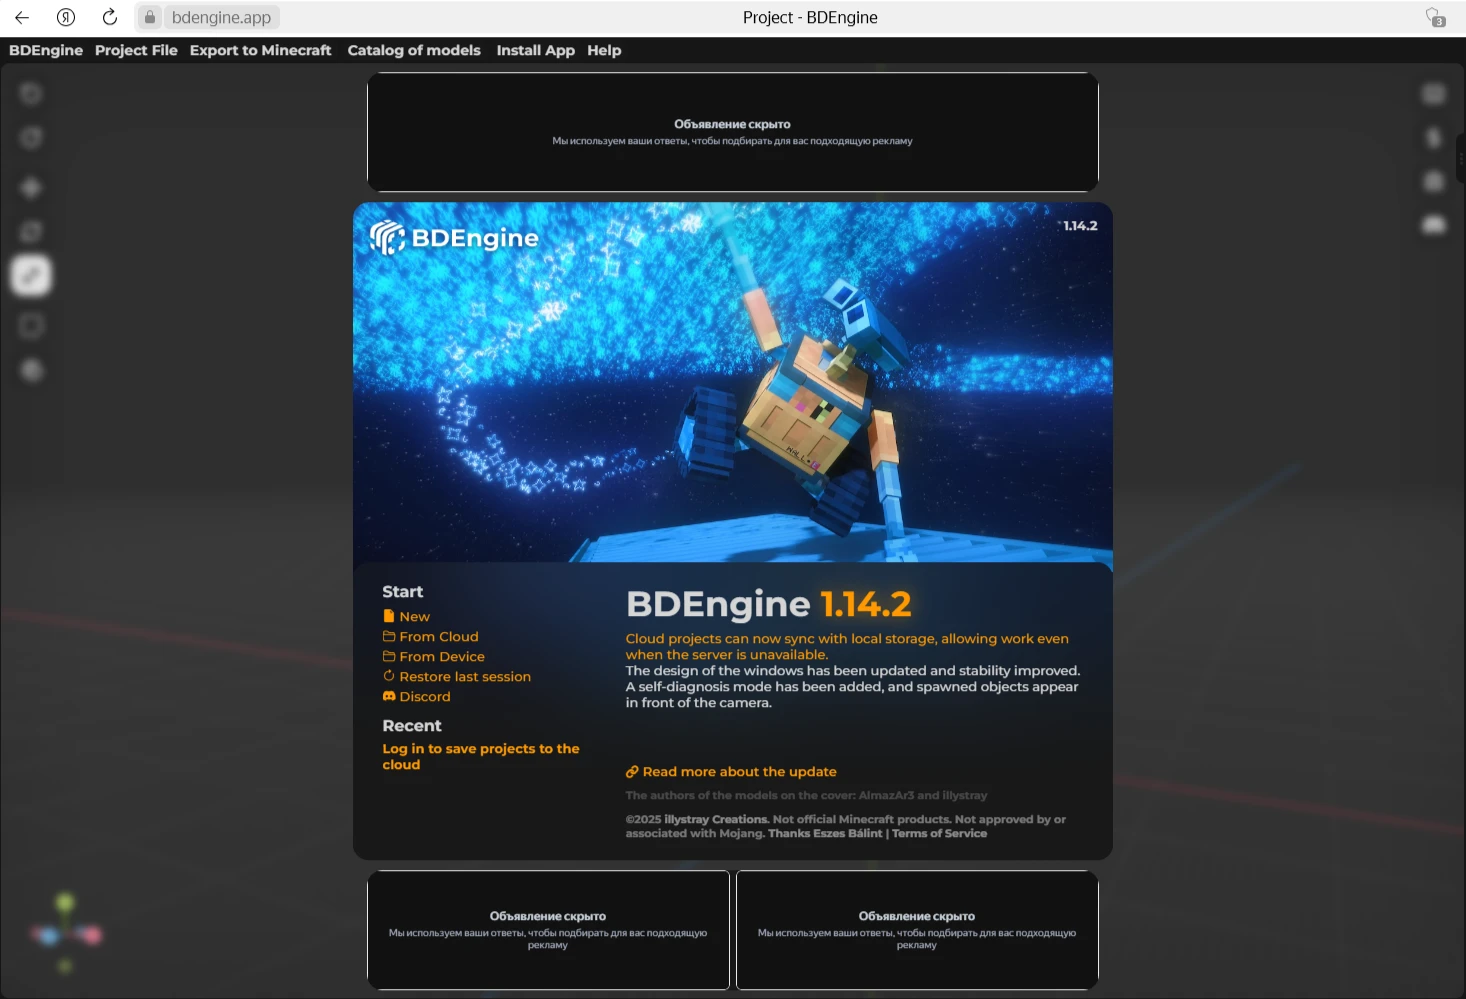This screenshot has width=1466, height=999.
Task: Open the Discord link
Action: (x=416, y=697)
